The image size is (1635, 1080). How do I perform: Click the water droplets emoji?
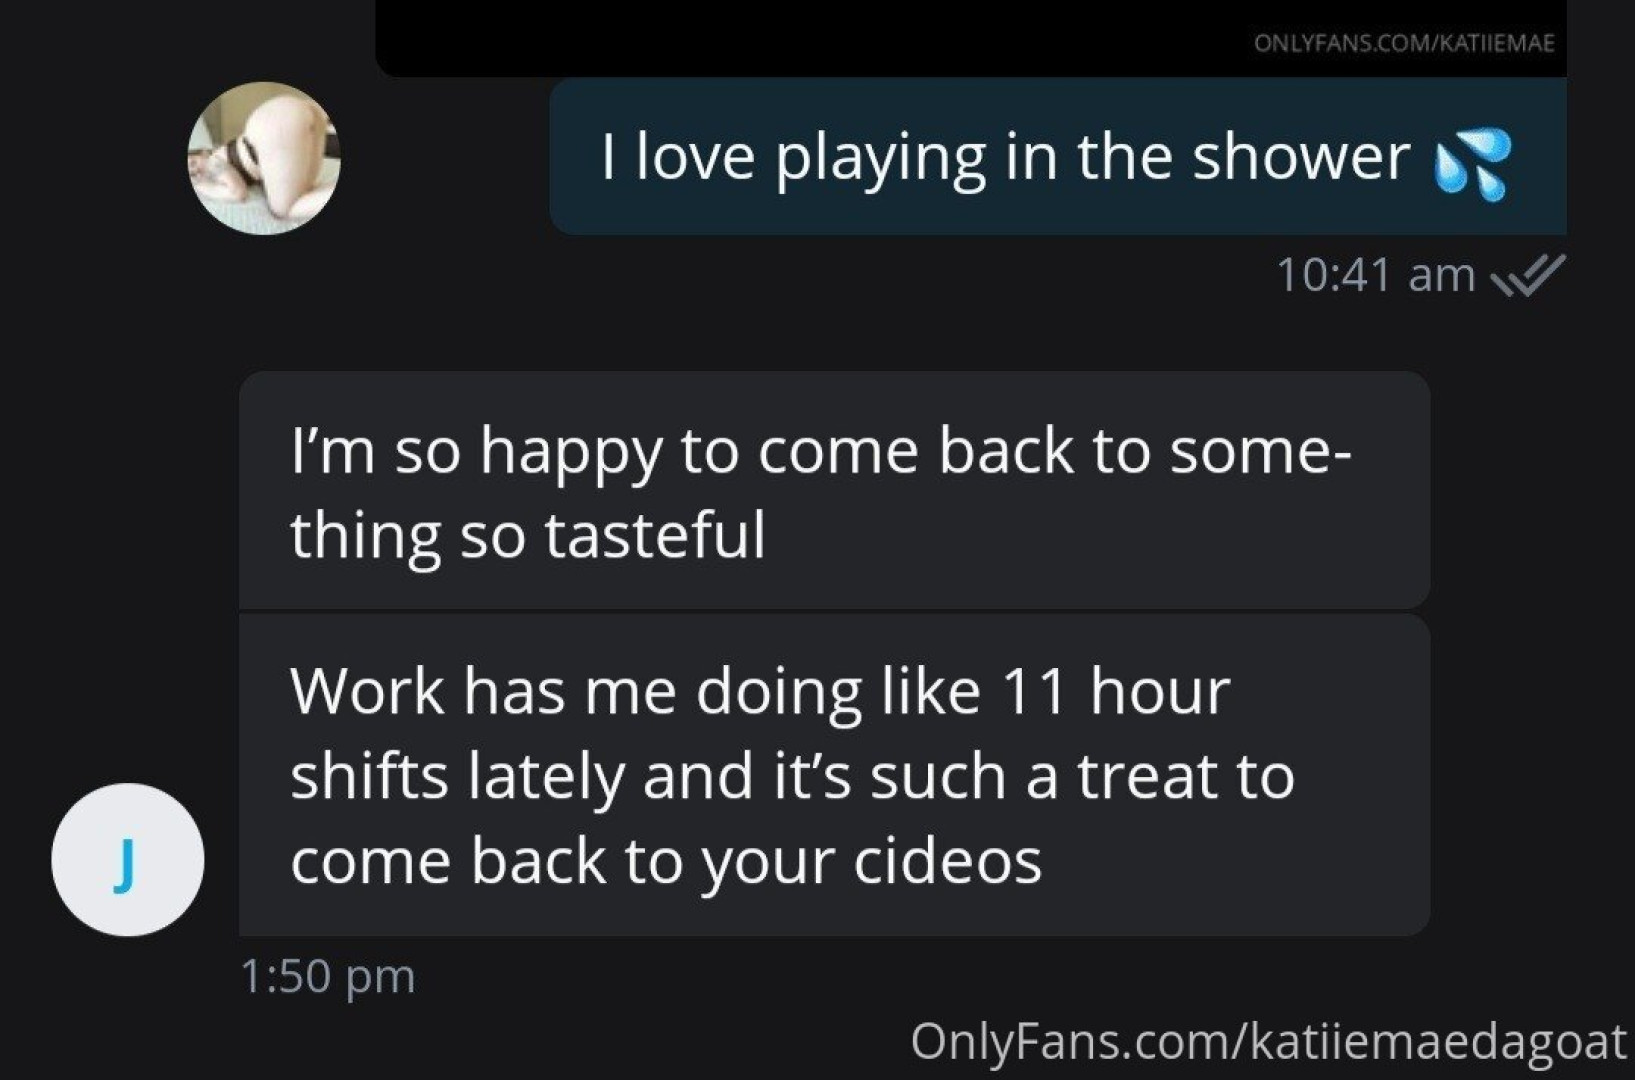pos(1472,164)
